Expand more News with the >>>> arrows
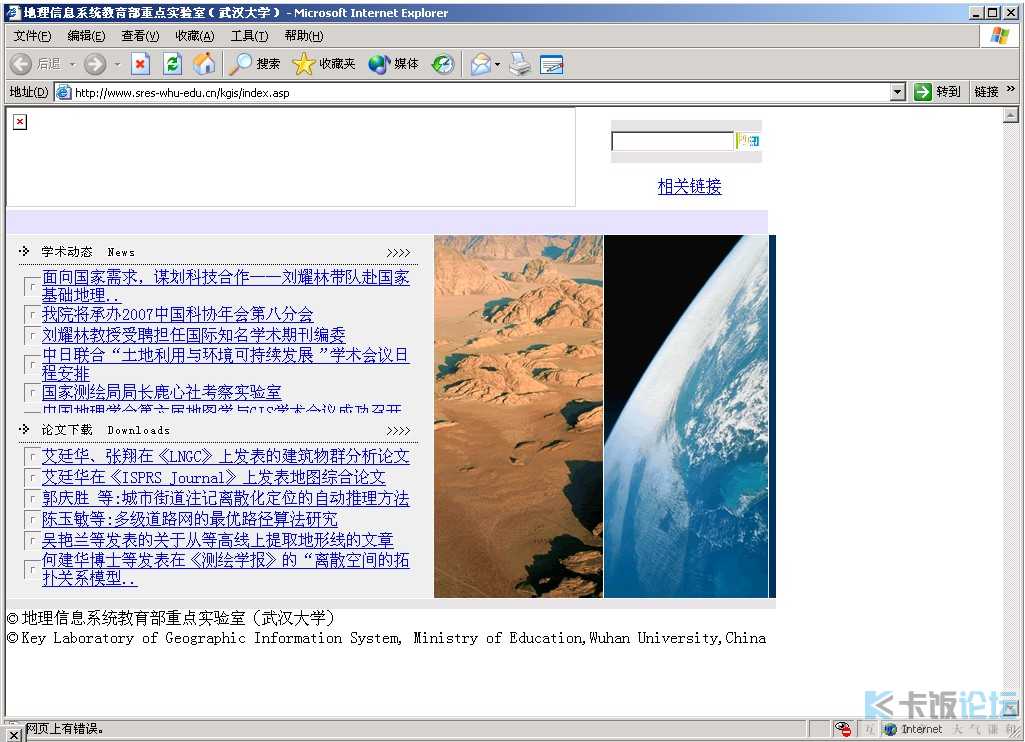 point(398,253)
